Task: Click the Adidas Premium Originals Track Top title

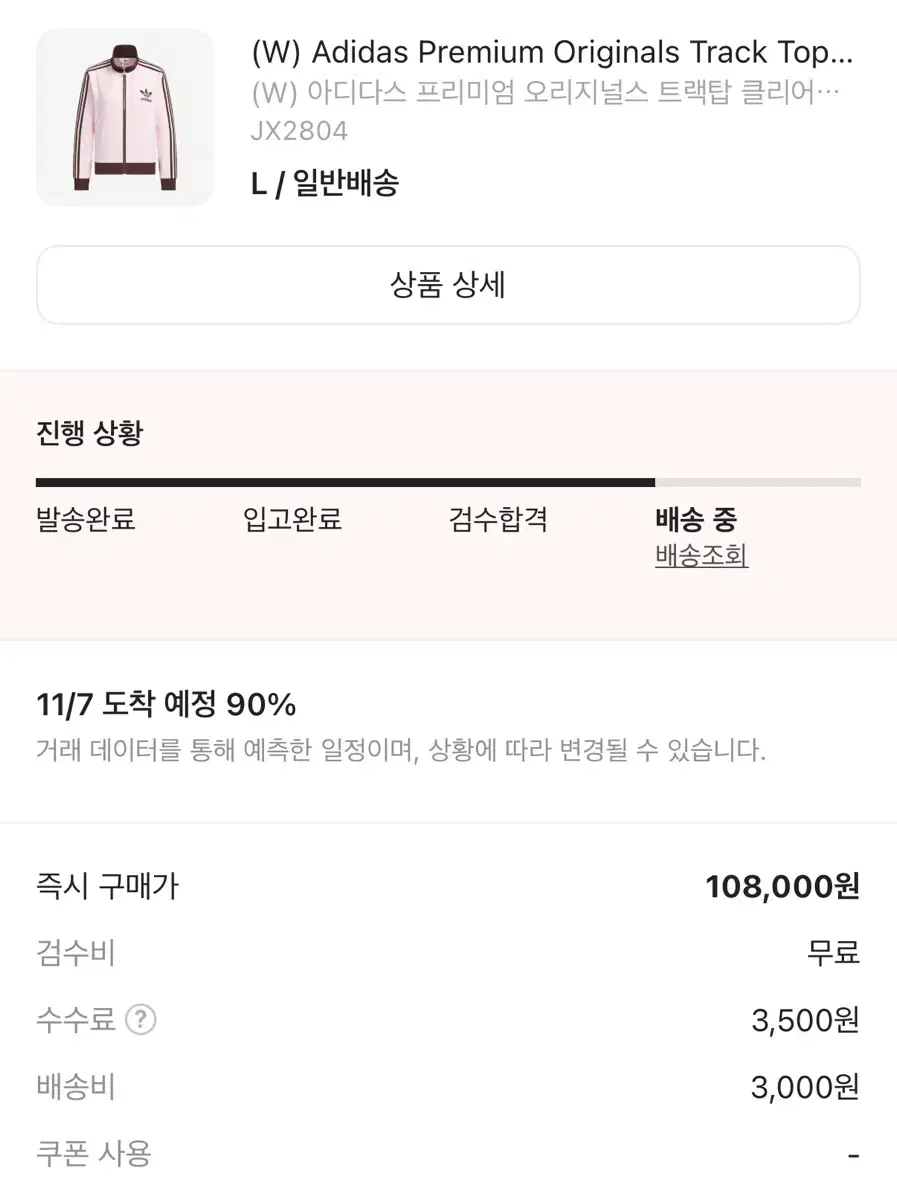Action: click(553, 52)
